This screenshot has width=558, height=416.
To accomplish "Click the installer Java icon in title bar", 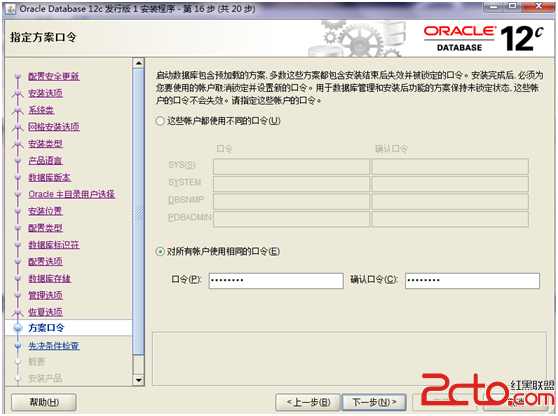I will click(x=11, y=9).
